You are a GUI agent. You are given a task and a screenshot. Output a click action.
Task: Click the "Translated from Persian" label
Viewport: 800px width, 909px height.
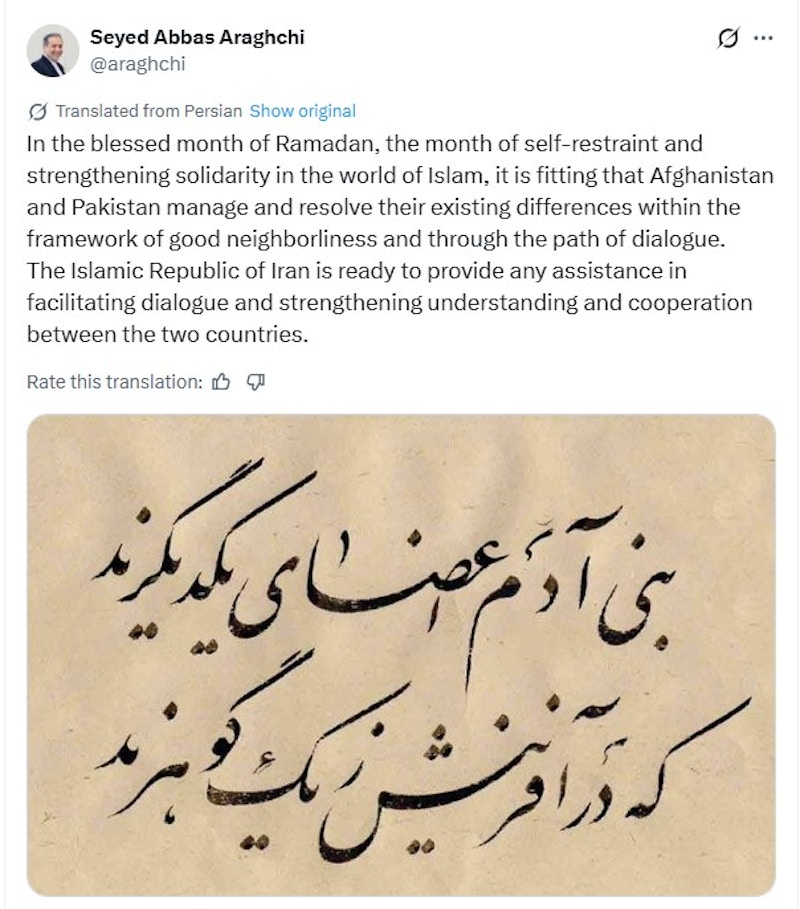(150, 111)
